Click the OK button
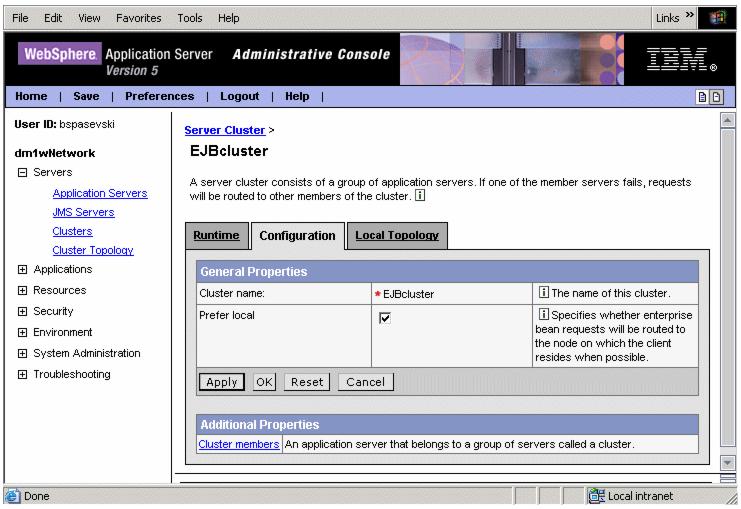Image resolution: width=741 pixels, height=509 pixels. pos(264,382)
